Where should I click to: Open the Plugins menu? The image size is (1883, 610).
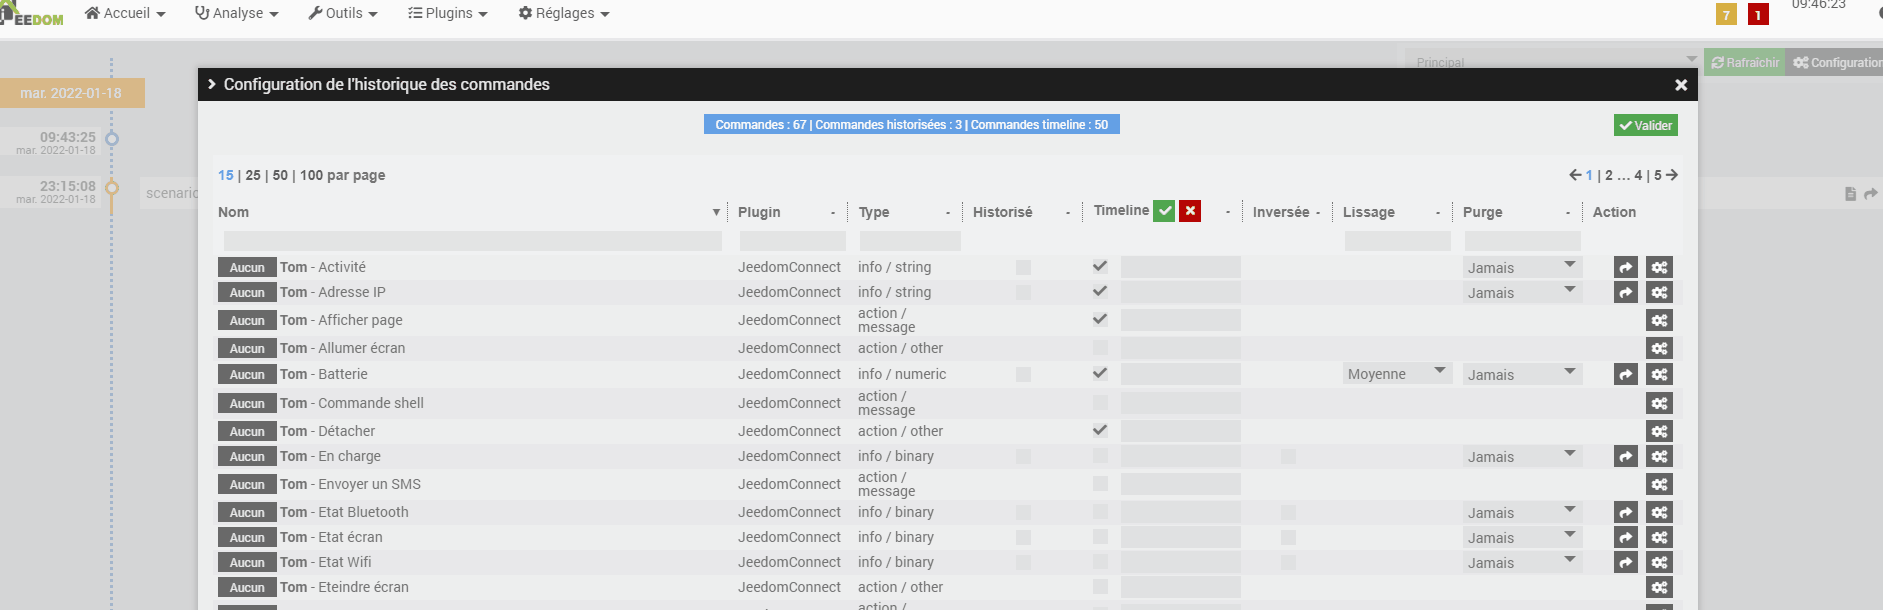coord(448,13)
